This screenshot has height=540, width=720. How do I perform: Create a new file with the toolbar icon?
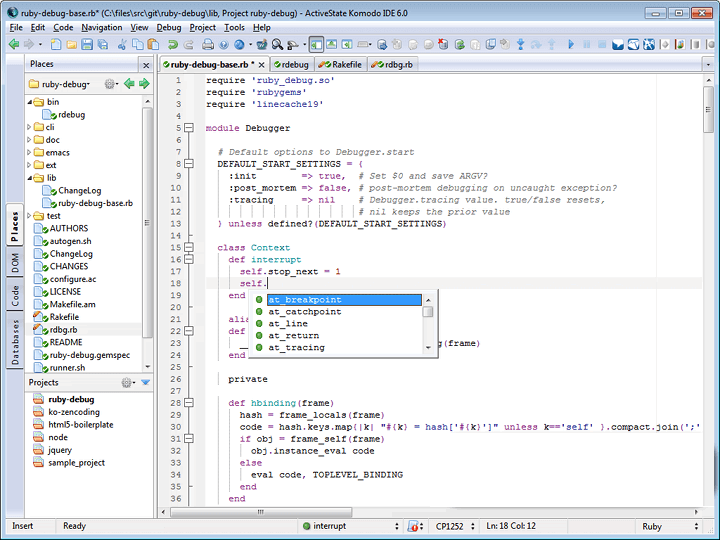(56, 45)
